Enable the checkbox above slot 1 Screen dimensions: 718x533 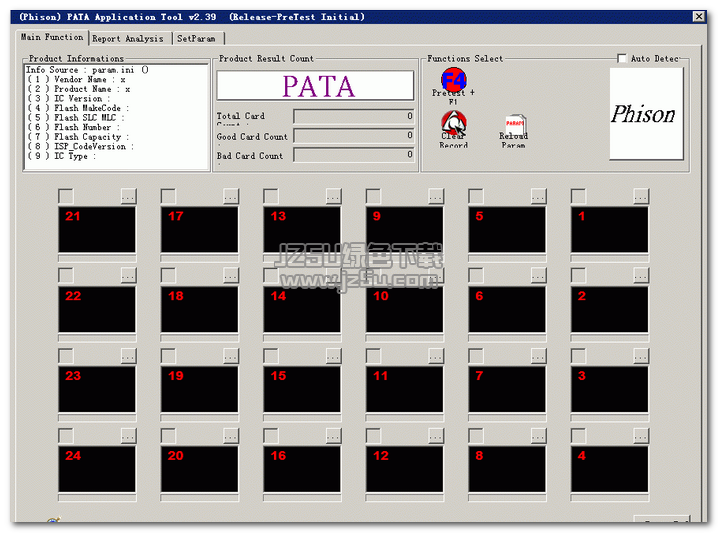click(x=579, y=196)
